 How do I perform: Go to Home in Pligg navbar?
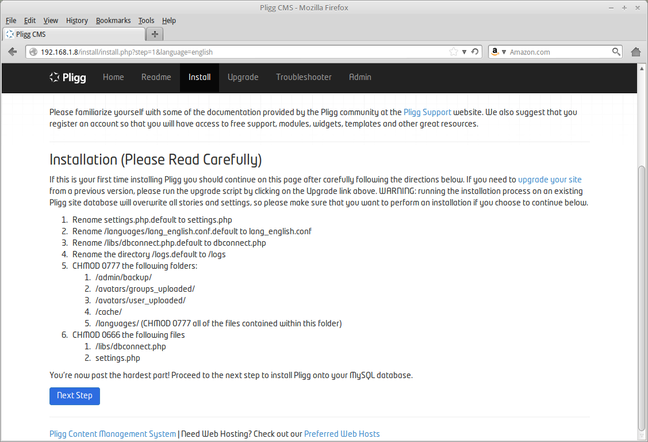[113, 77]
